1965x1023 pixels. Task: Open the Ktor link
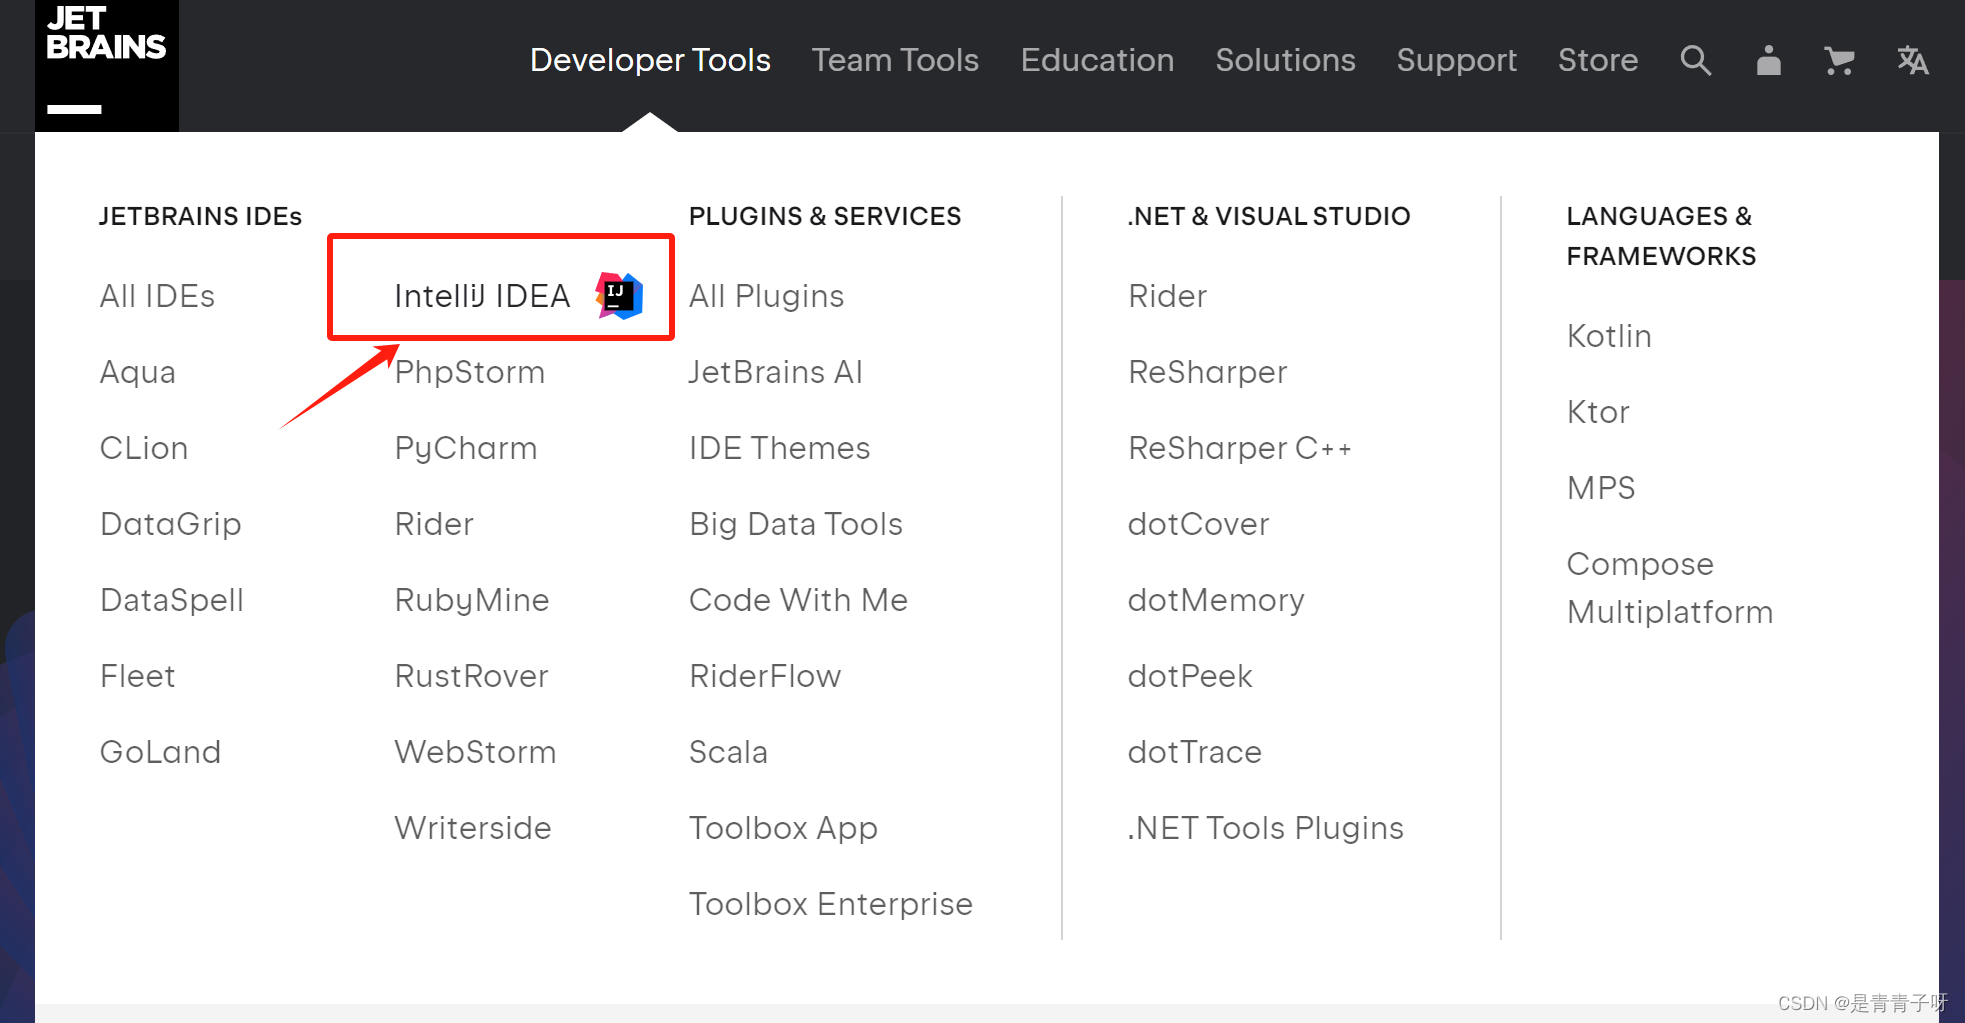[1598, 412]
